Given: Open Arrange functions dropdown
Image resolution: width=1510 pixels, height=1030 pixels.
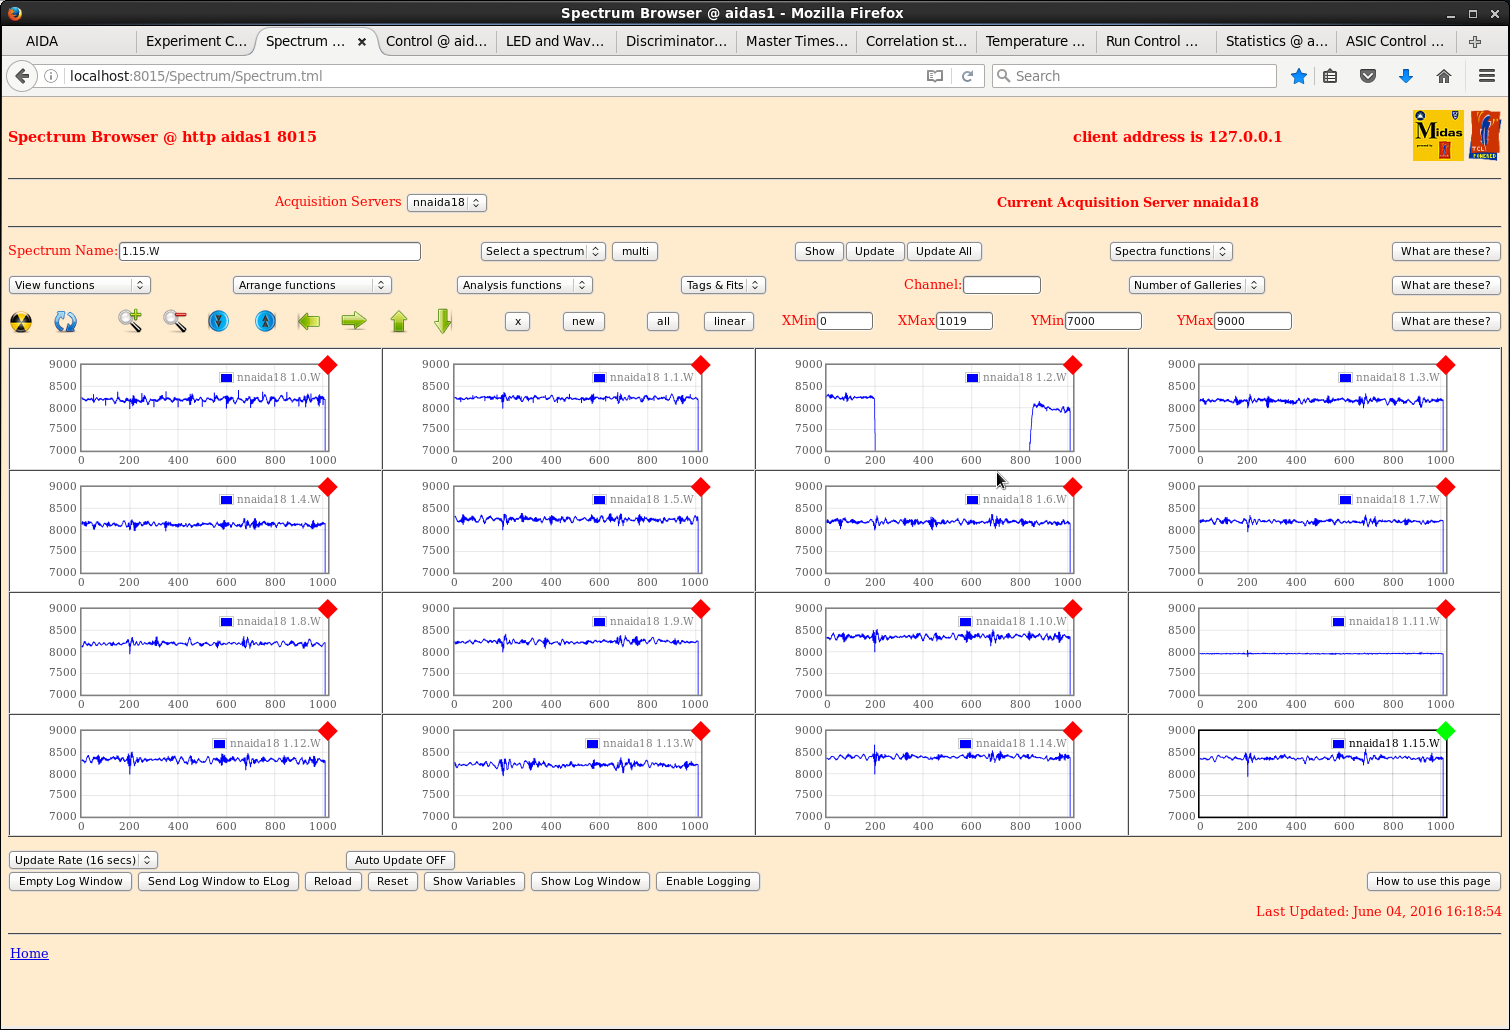Looking at the screenshot, I should coord(312,285).
